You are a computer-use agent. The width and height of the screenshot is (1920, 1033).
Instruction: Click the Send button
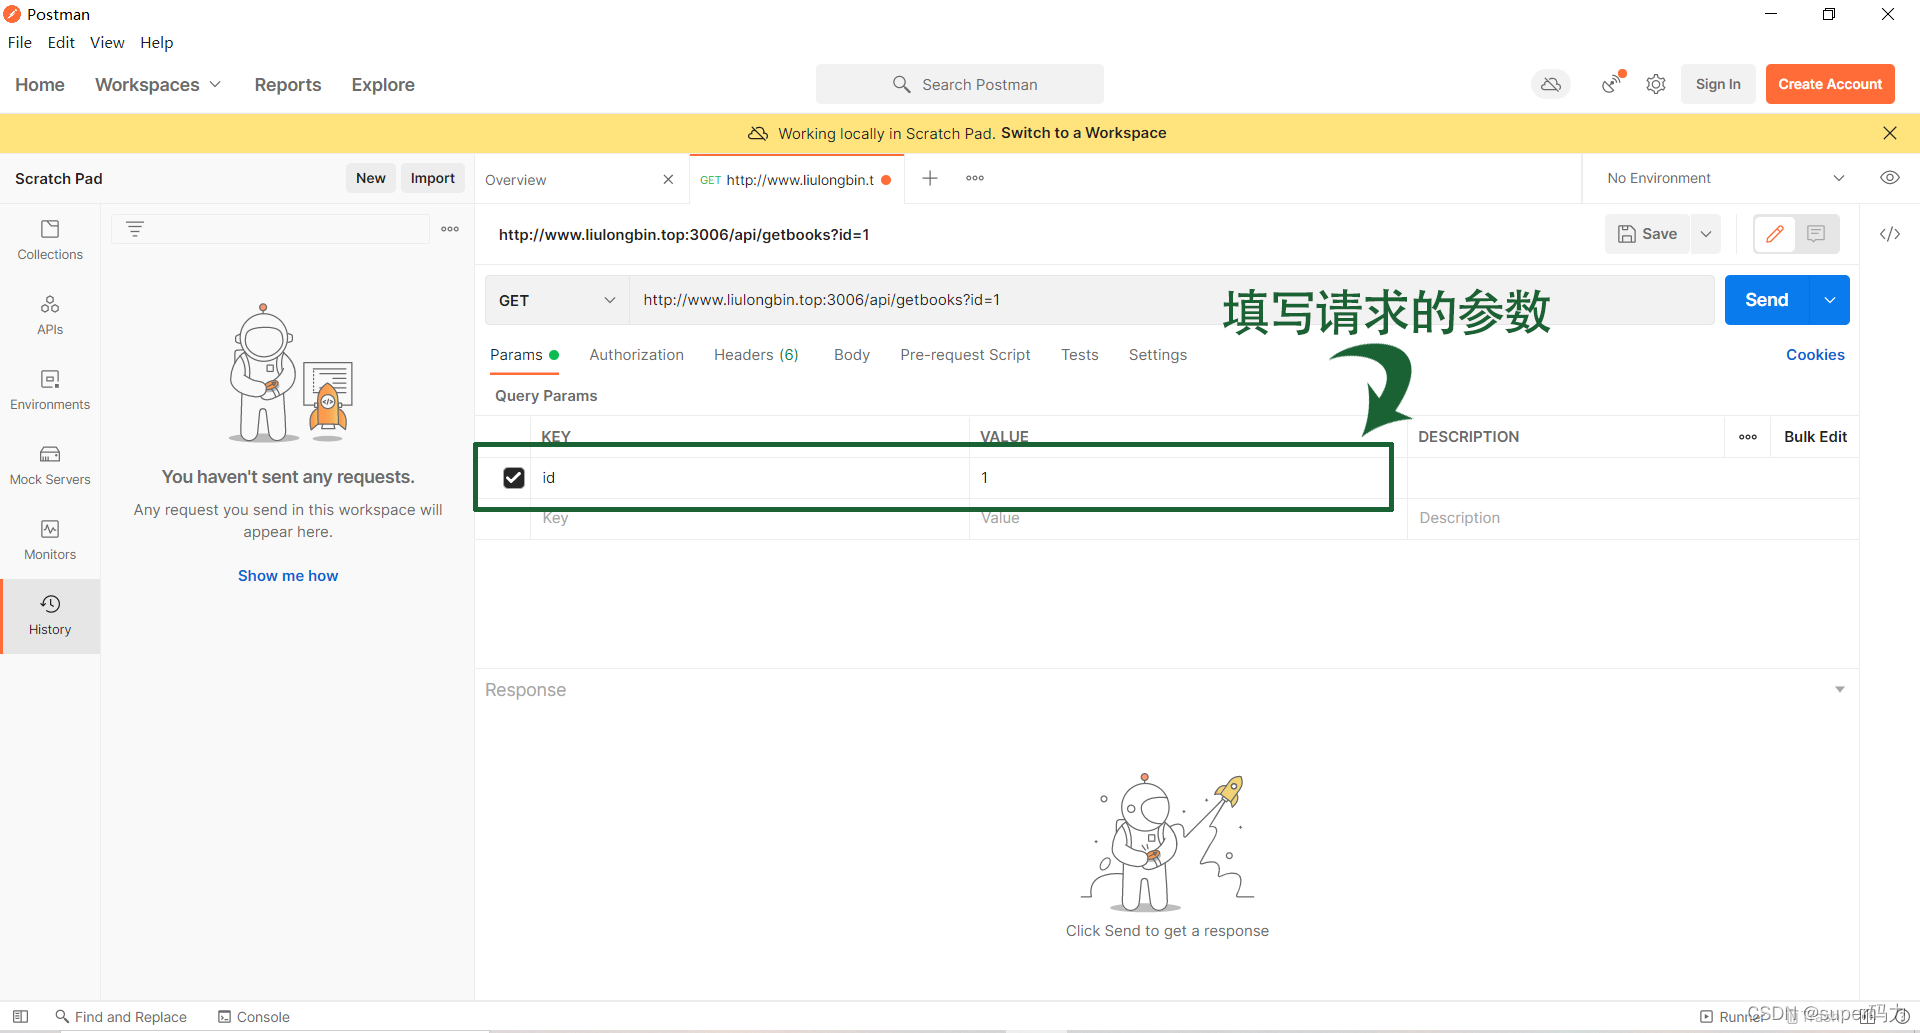(x=1767, y=300)
